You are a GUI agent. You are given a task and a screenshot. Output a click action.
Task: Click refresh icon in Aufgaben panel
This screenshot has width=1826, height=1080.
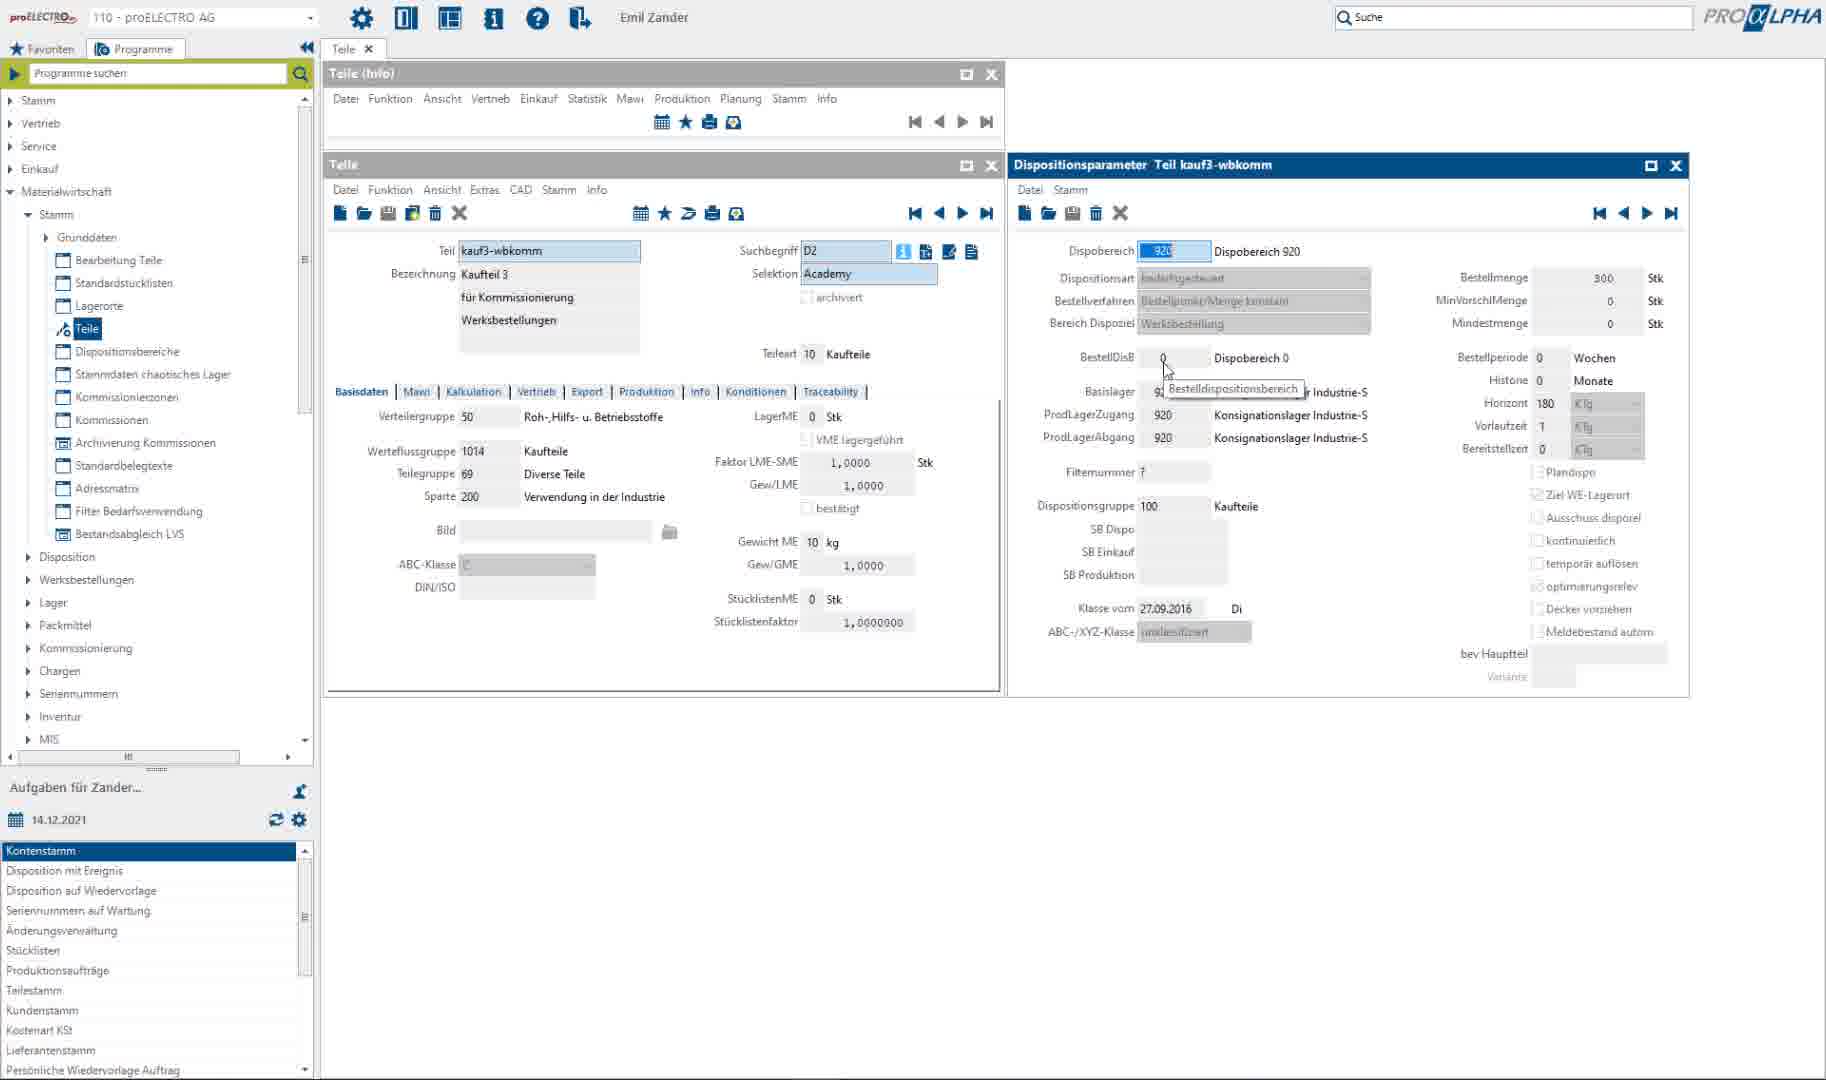(276, 820)
